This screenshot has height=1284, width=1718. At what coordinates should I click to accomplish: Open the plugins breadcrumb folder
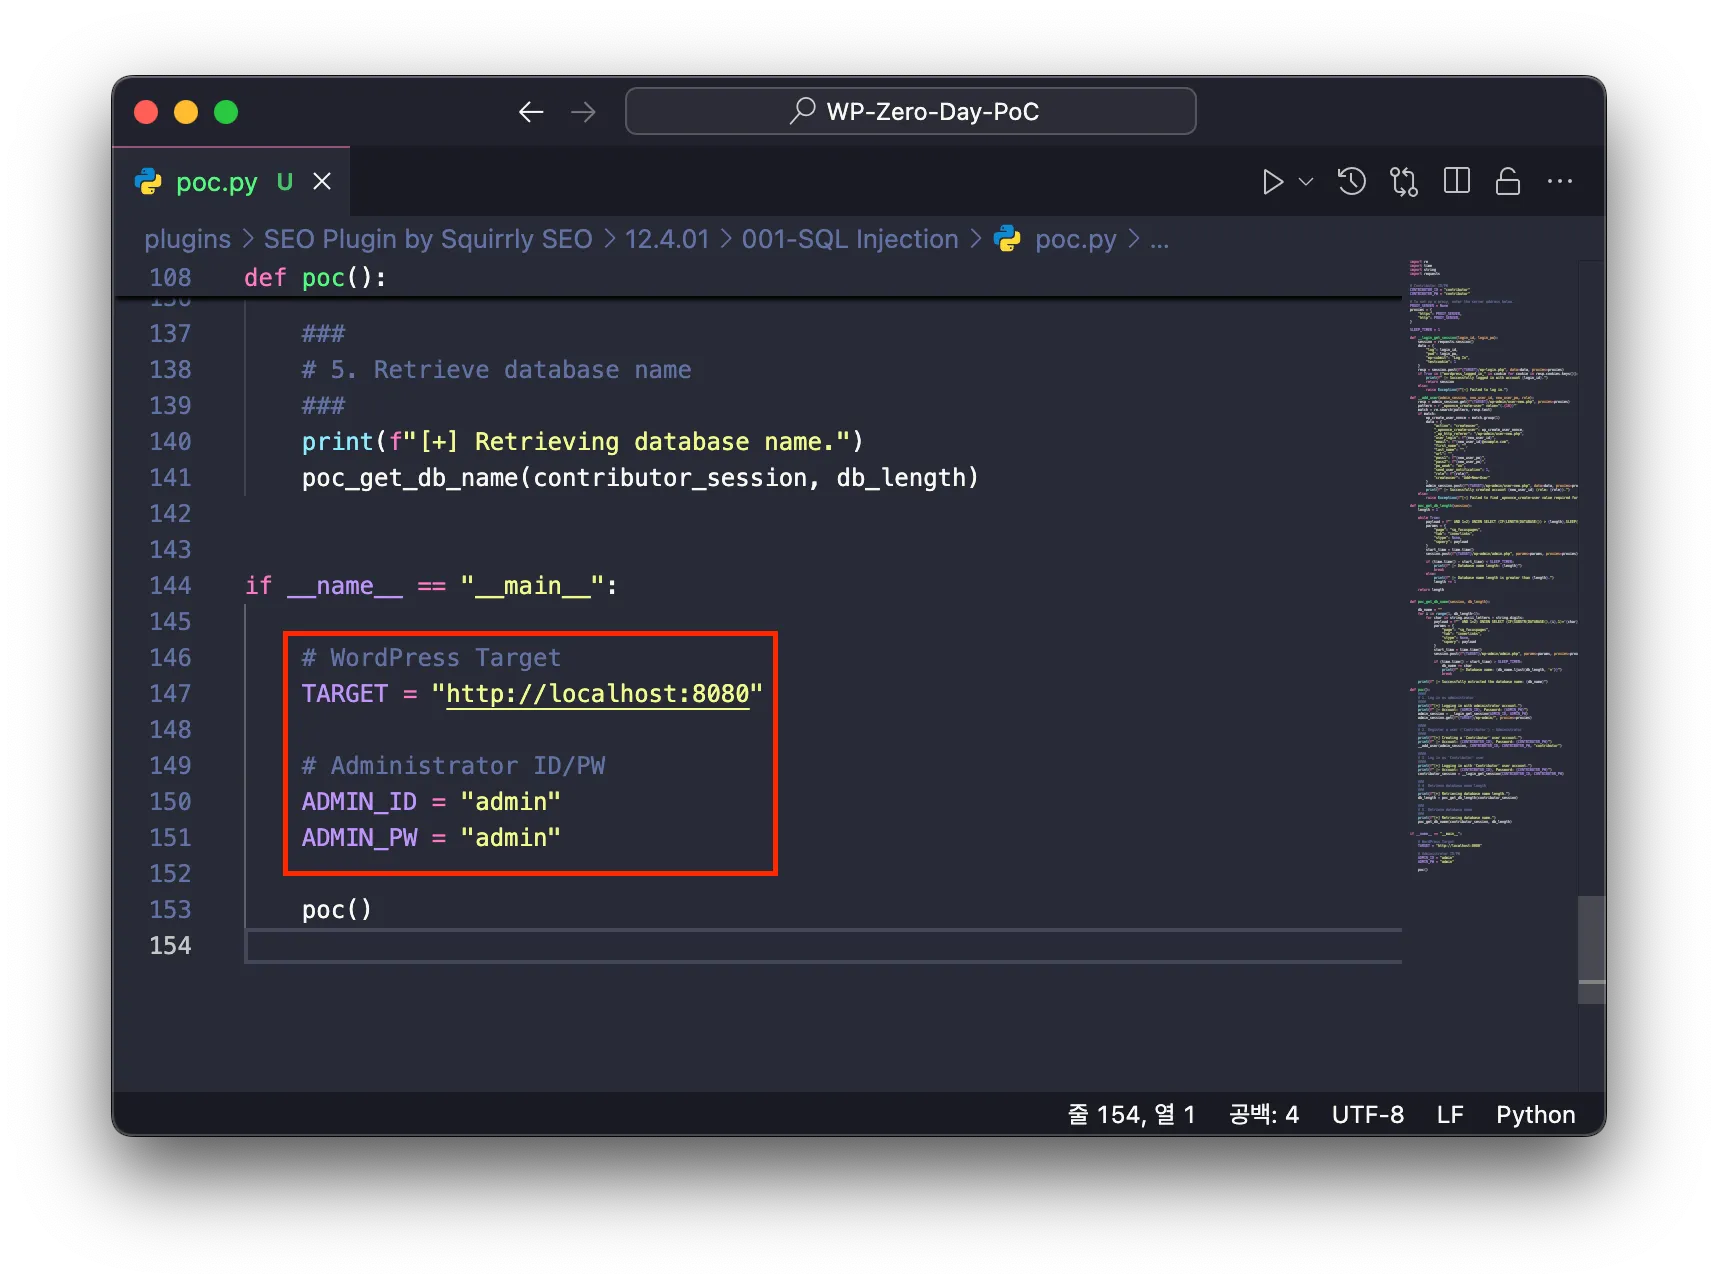coord(187,240)
